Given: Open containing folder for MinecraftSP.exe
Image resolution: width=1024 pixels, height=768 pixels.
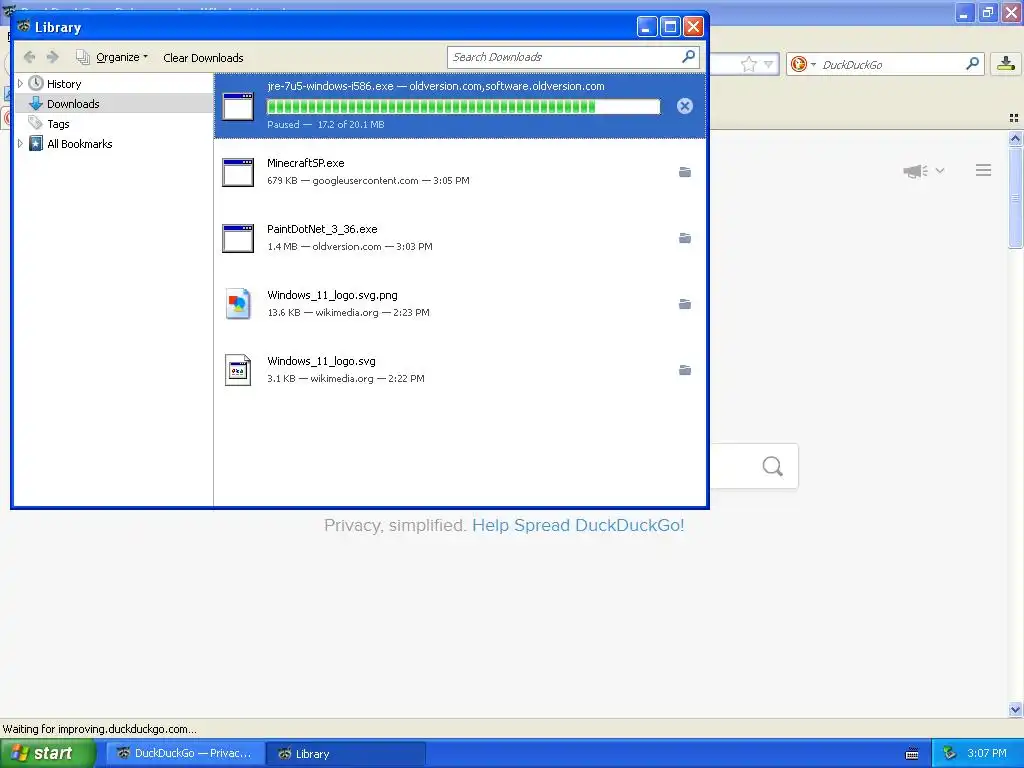Looking at the screenshot, I should [684, 172].
